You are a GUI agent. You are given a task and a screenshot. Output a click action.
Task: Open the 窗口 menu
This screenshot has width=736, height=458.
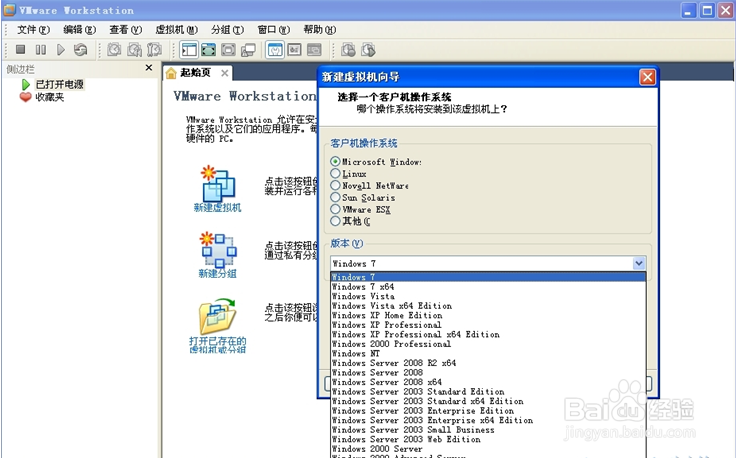pos(274,30)
